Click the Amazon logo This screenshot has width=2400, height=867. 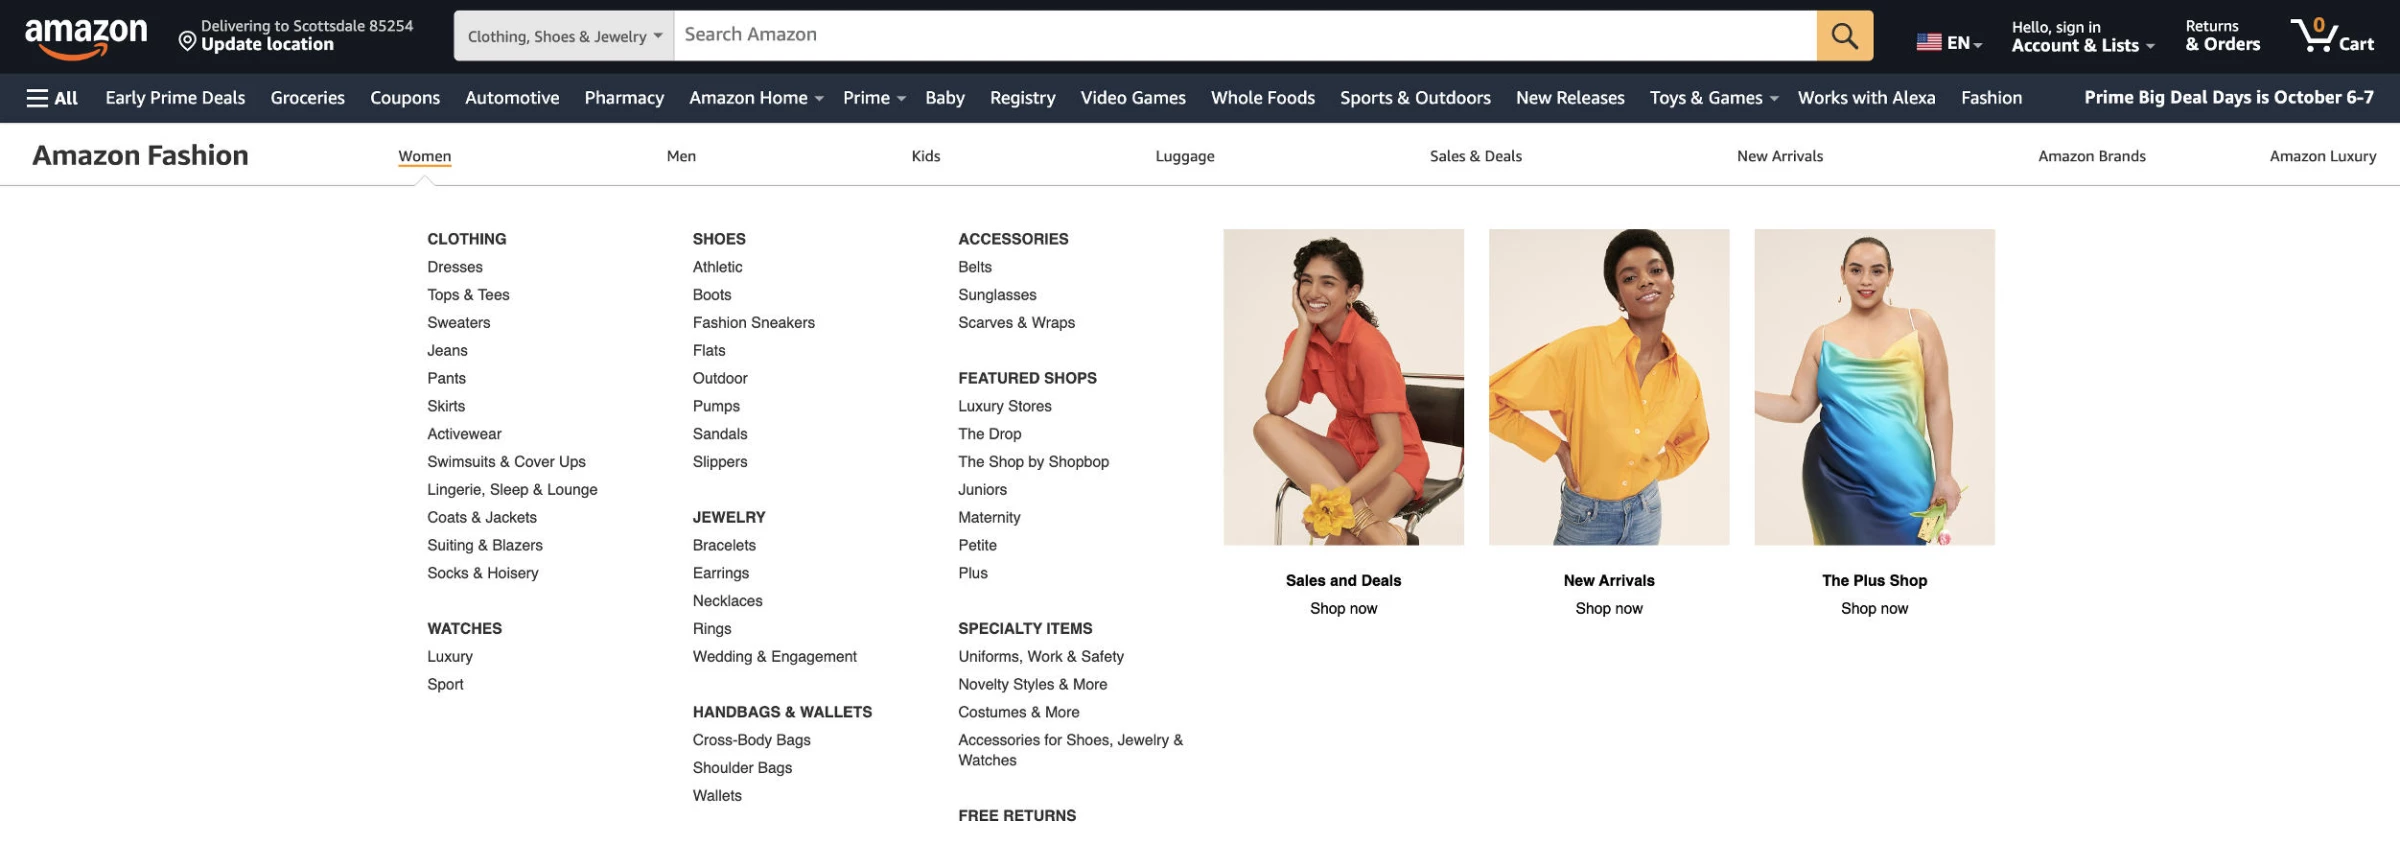click(86, 38)
